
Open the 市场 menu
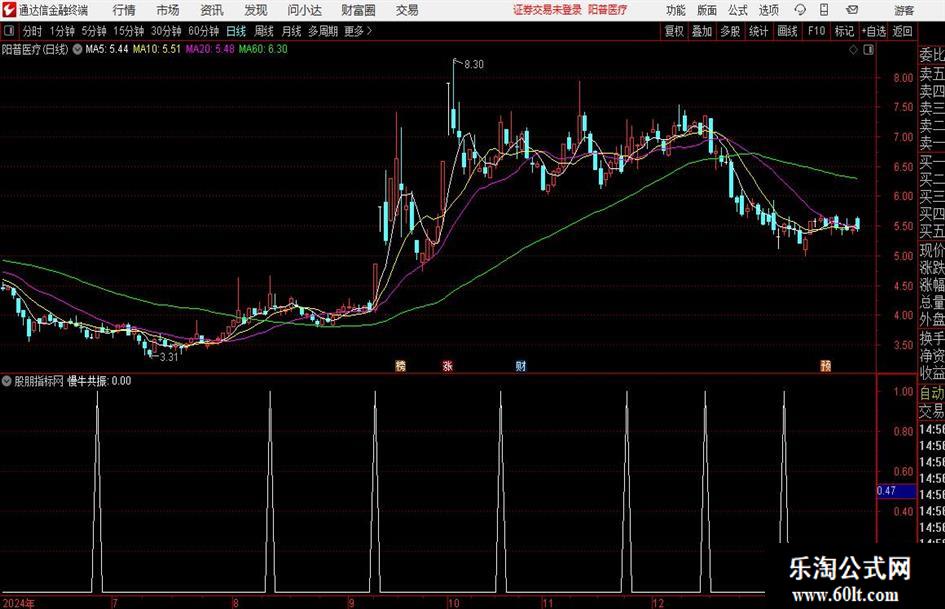coord(167,10)
